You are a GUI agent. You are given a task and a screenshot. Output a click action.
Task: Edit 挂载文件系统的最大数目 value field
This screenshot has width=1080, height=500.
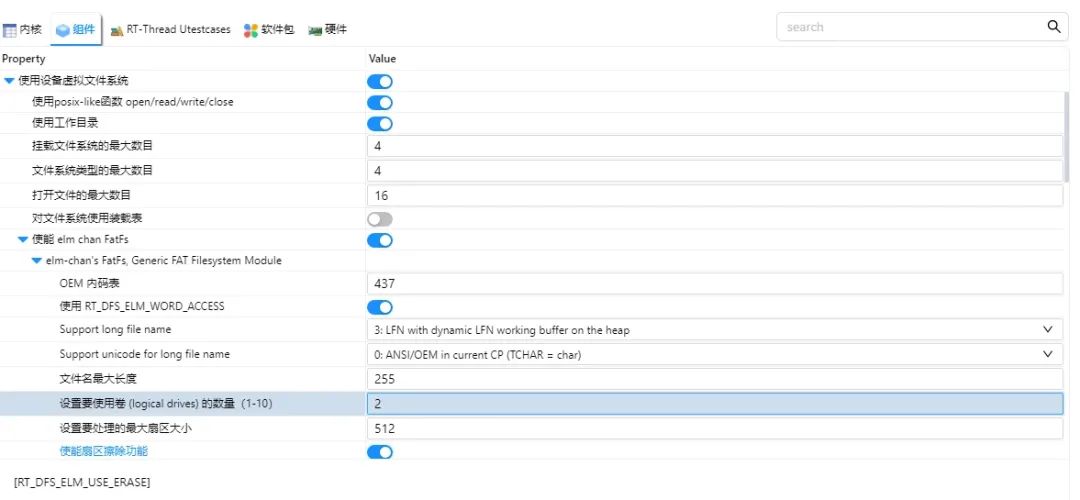(714, 146)
